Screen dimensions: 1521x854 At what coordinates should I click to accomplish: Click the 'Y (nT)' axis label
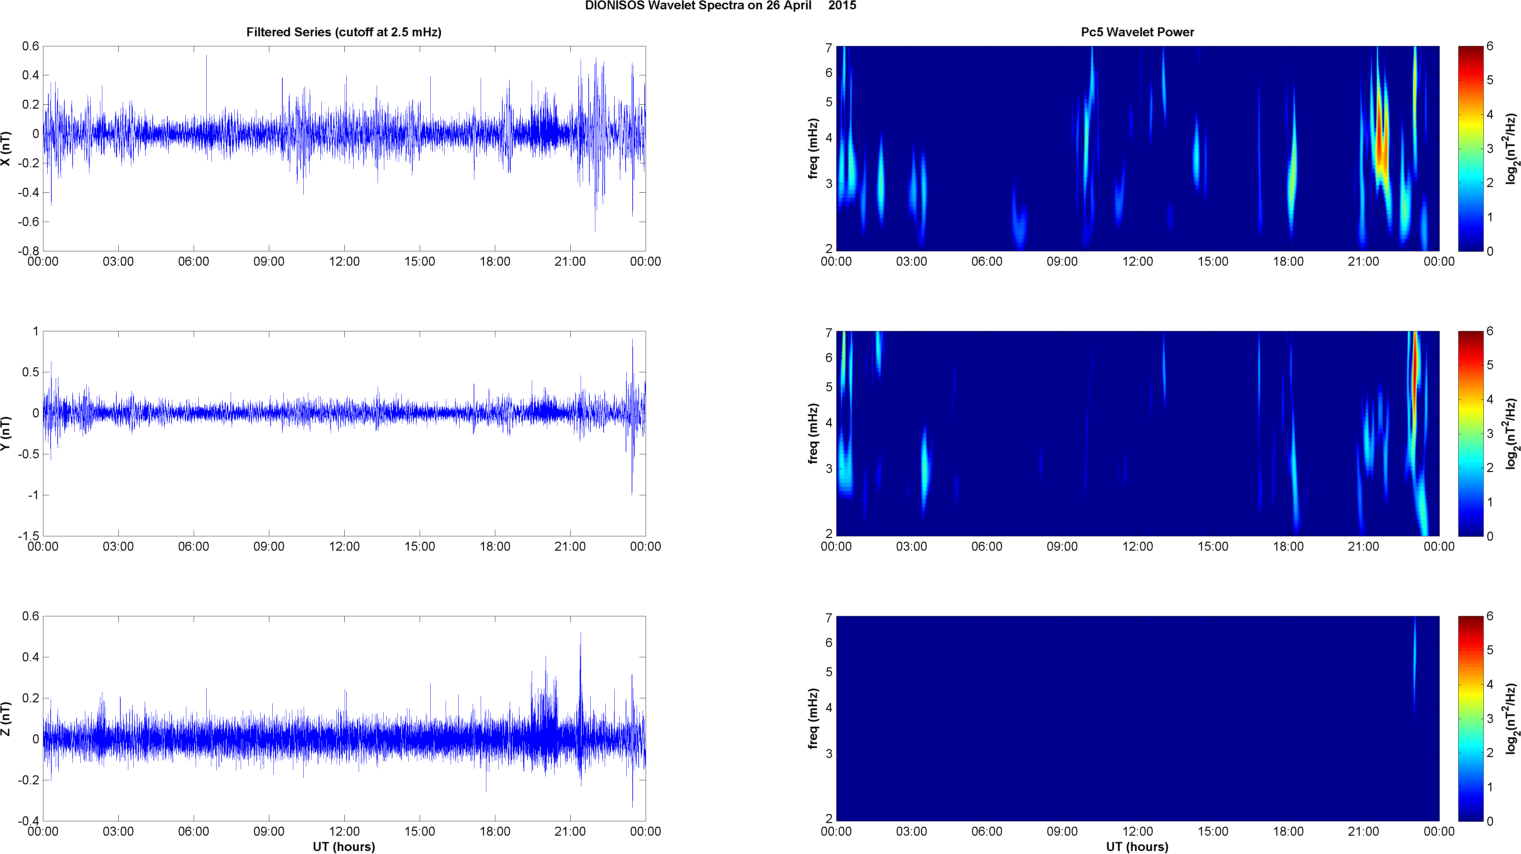(x=7, y=433)
